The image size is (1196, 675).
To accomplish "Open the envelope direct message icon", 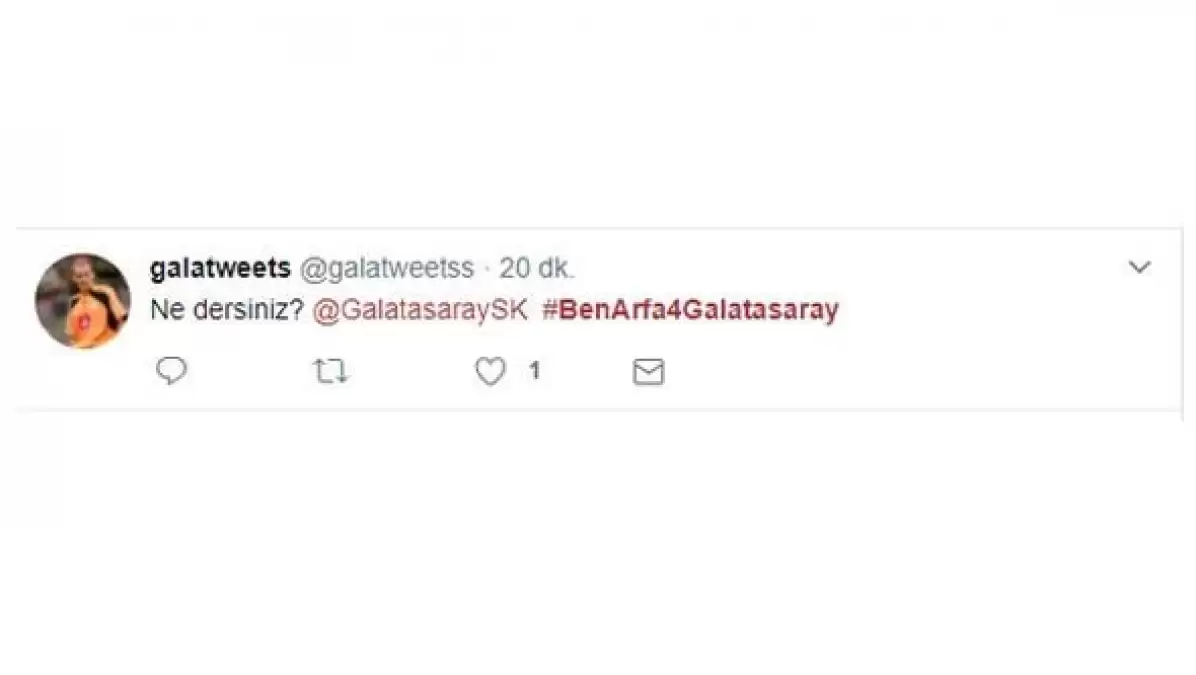I will 648,372.
